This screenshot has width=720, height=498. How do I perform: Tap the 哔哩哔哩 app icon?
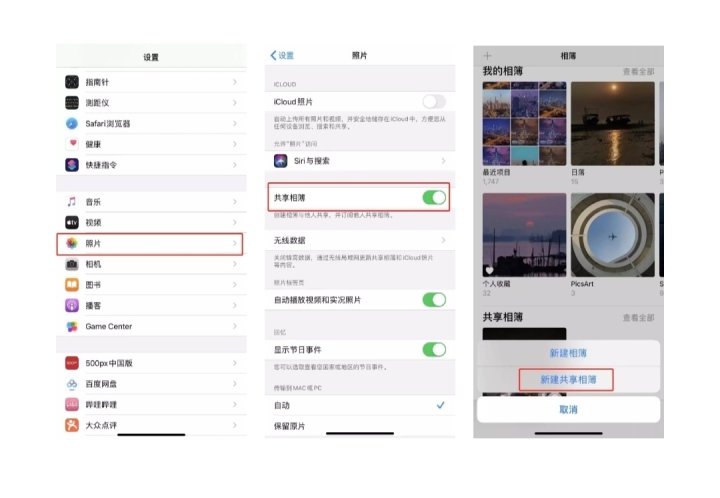[72, 404]
